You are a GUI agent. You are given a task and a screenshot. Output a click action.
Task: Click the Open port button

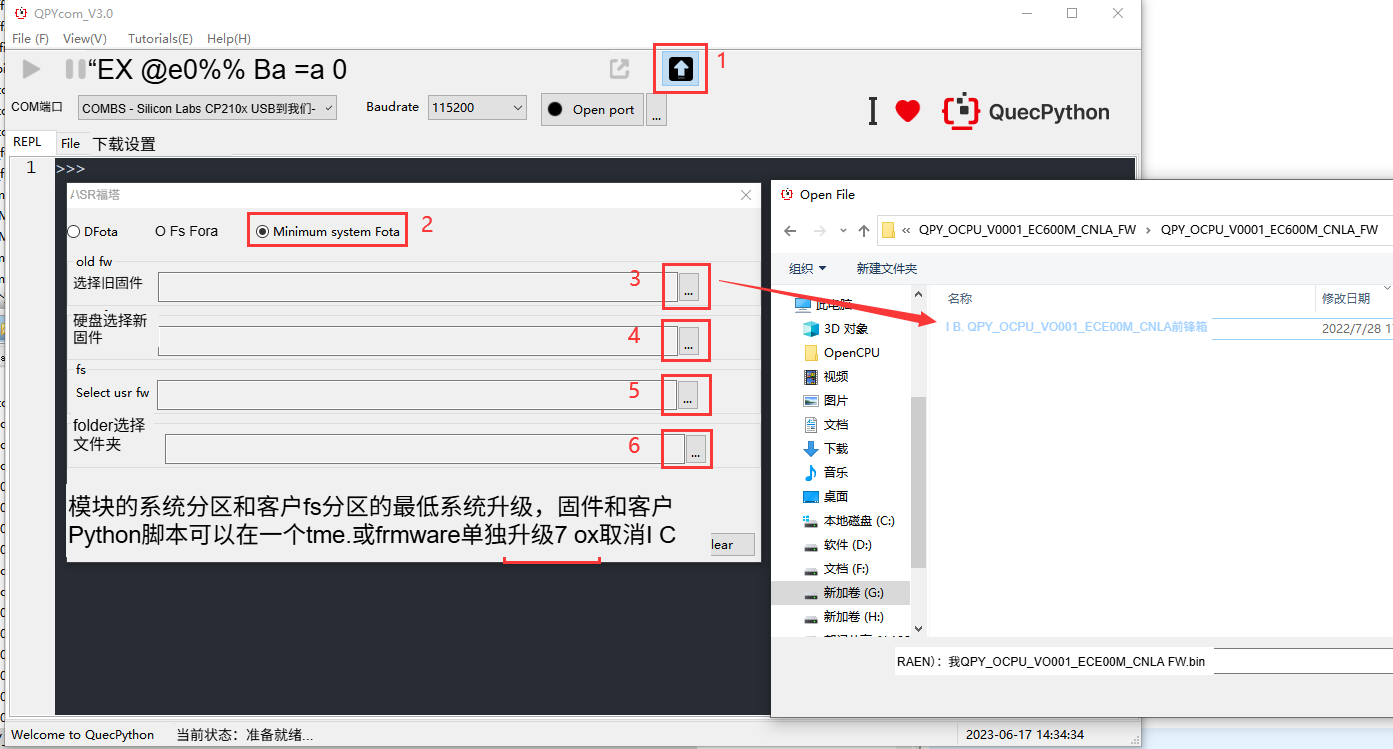click(x=592, y=110)
